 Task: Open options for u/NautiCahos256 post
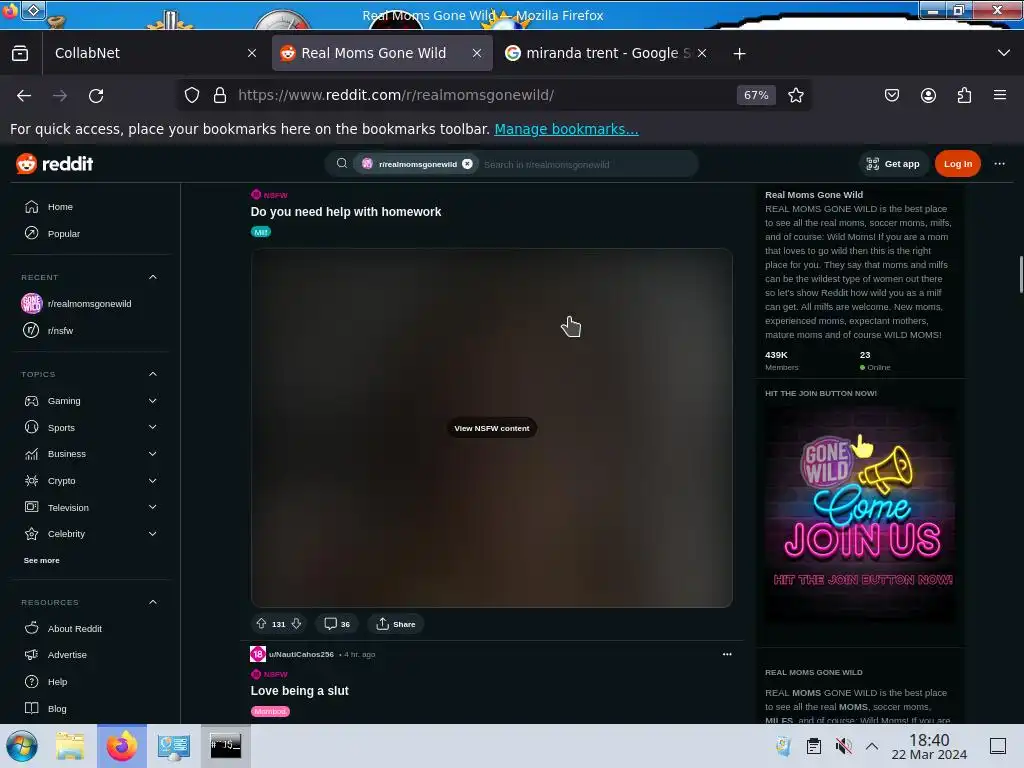pyautogui.click(x=727, y=654)
